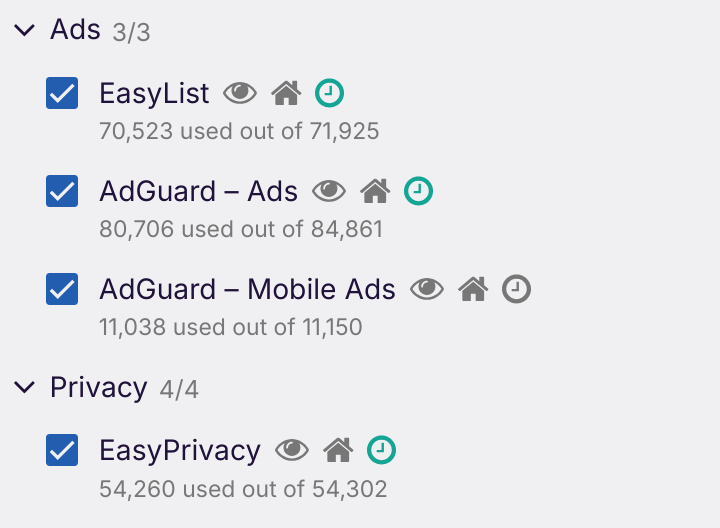720x528 pixels.
Task: View AdGuard – Ads list content eye icon
Action: click(329, 191)
